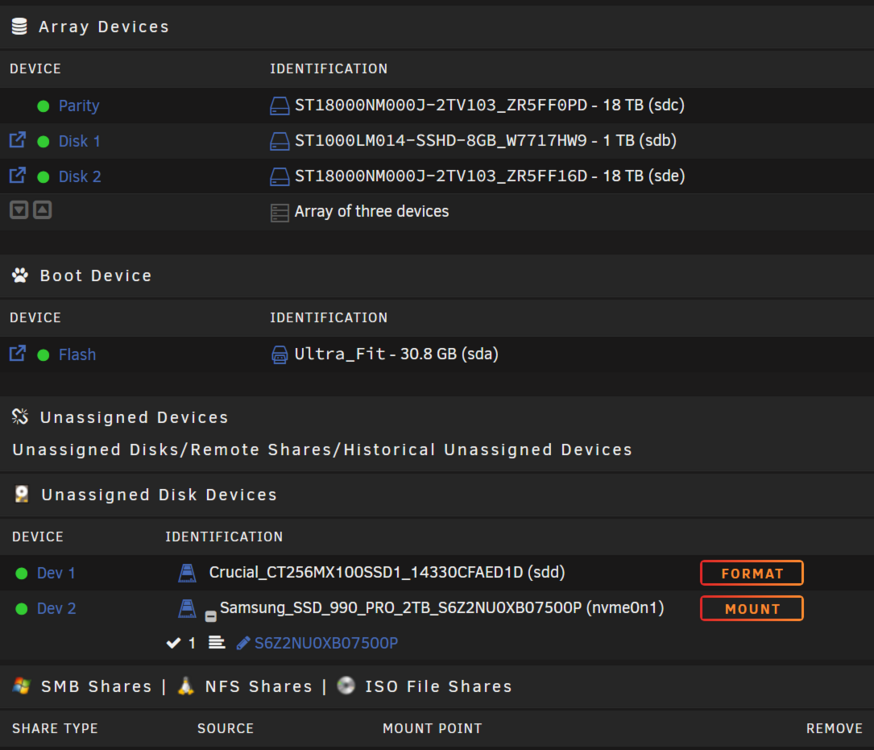
Task: Switch to NFS Shares section
Action: (x=259, y=686)
